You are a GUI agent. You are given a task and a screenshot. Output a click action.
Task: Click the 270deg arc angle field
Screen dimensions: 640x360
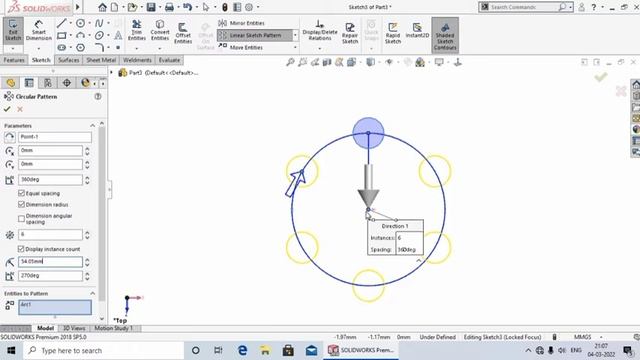coord(50,276)
